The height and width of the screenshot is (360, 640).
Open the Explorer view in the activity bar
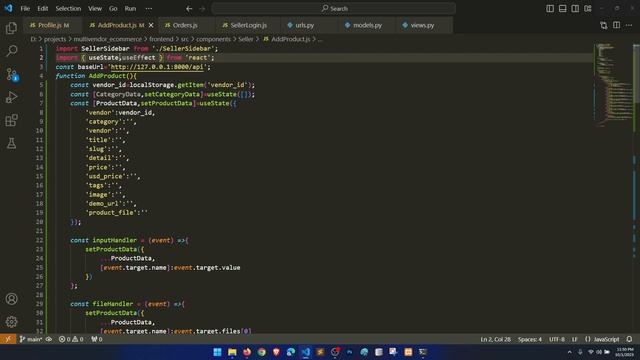click(11, 28)
